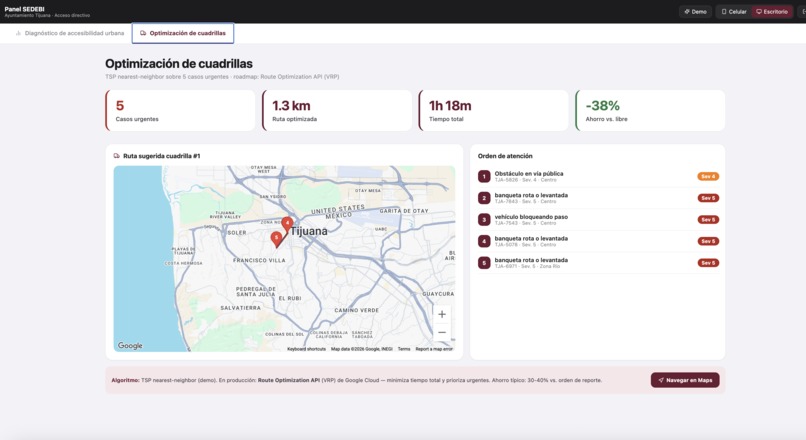806x440 pixels.
Task: Select the Optimización de cuadrillas tab
Action: point(182,33)
